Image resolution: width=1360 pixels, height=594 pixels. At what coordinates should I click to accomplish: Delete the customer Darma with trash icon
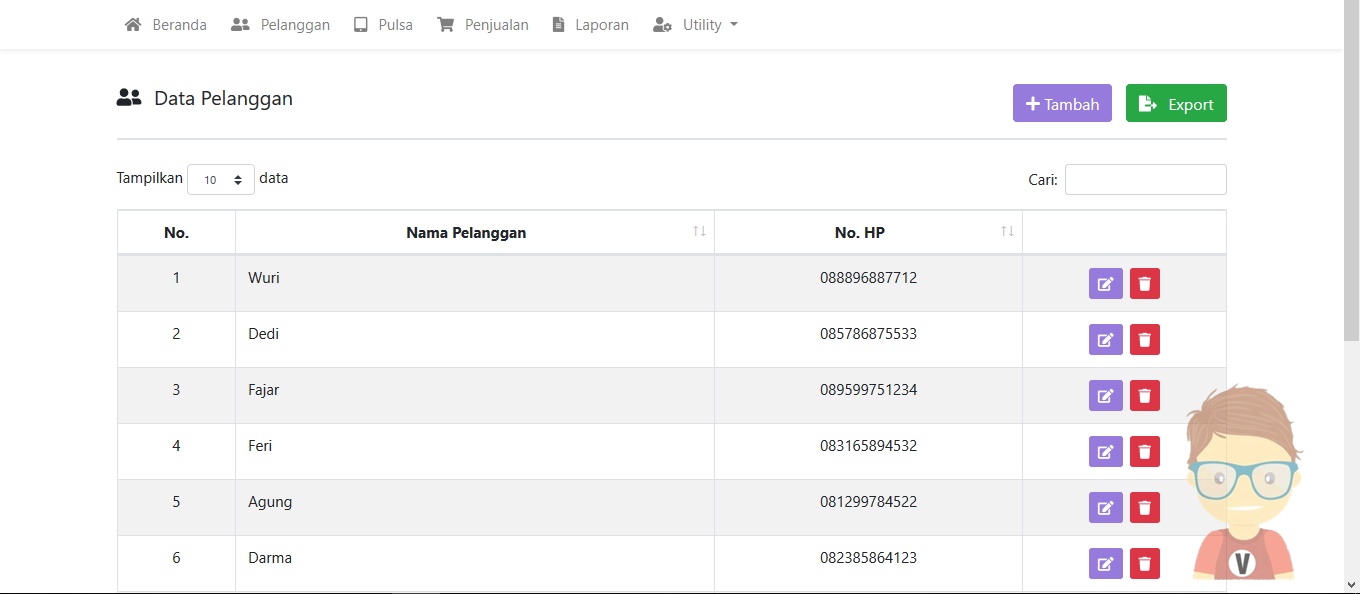tap(1145, 564)
